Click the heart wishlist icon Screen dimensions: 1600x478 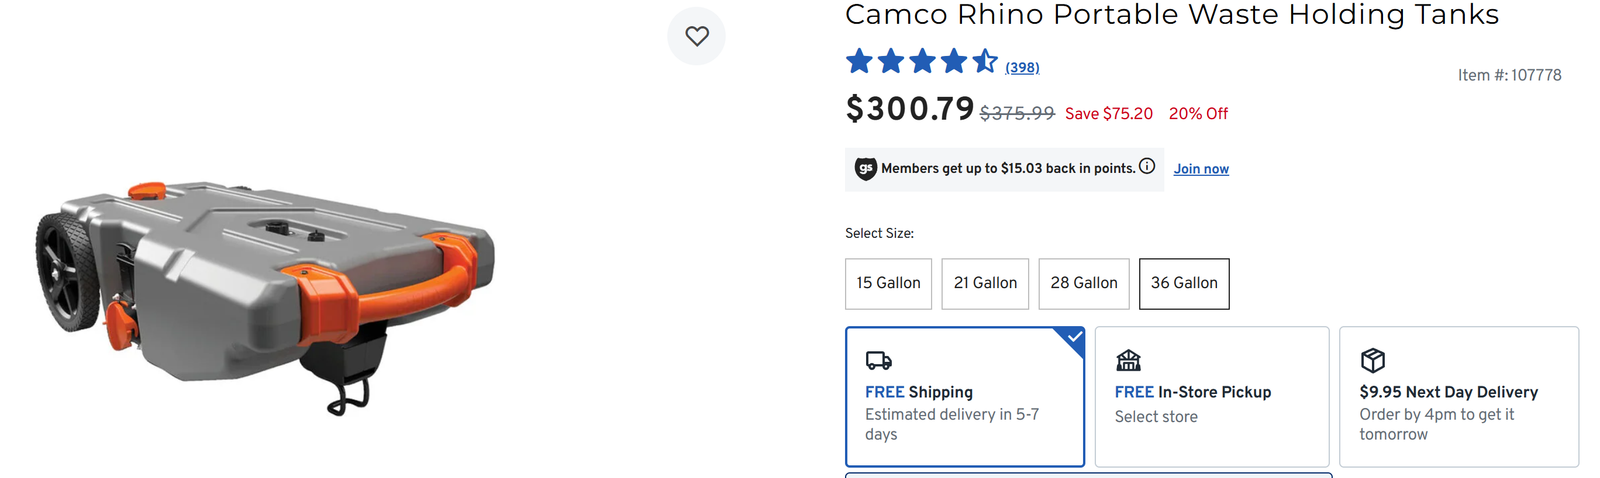click(696, 36)
